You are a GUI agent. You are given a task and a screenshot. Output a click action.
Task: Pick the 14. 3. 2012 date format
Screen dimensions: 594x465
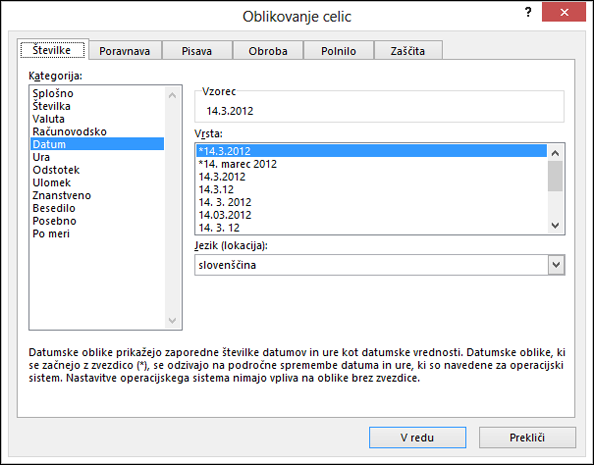point(372,202)
